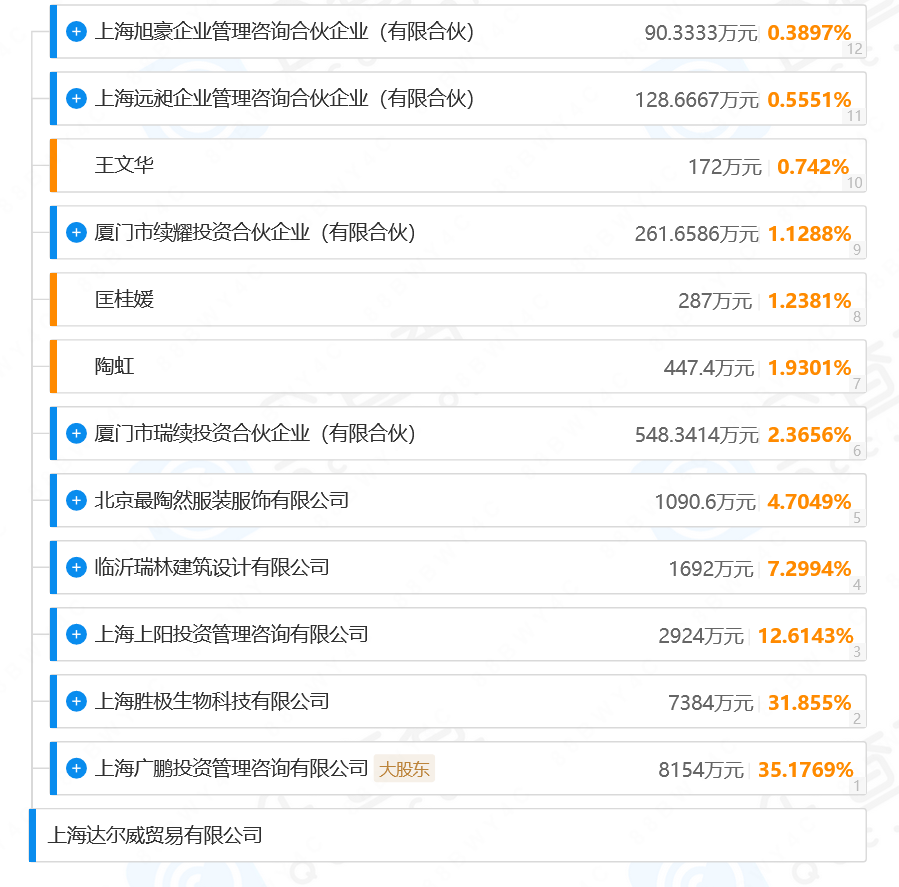The width and height of the screenshot is (899, 887).
Task: Click plus icon beside 厦门市瑞续投资合伙企业
Action: pyautogui.click(x=76, y=434)
